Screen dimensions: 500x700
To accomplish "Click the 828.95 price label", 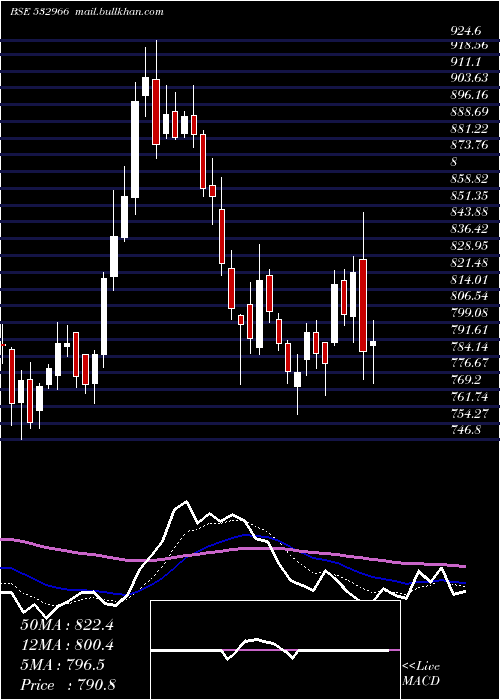I will coord(469,246).
